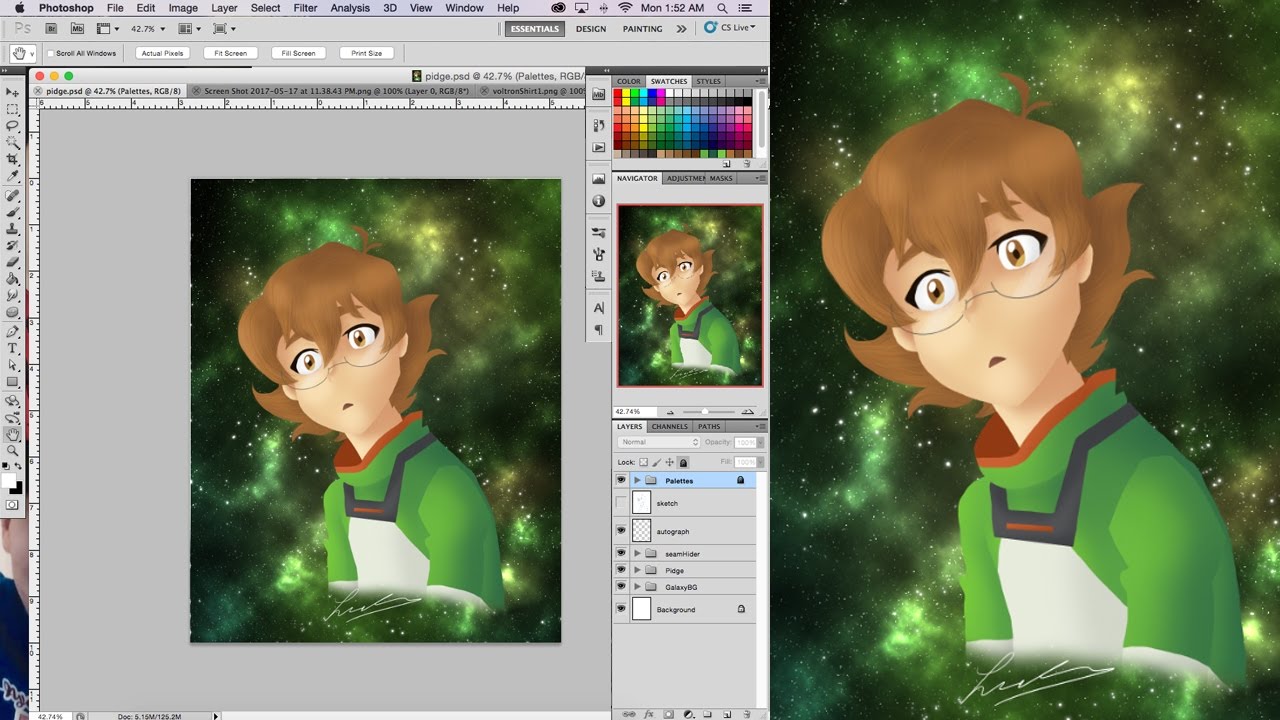Select the Zoom tool in toolbox
This screenshot has height=720, width=1280.
[x=13, y=451]
